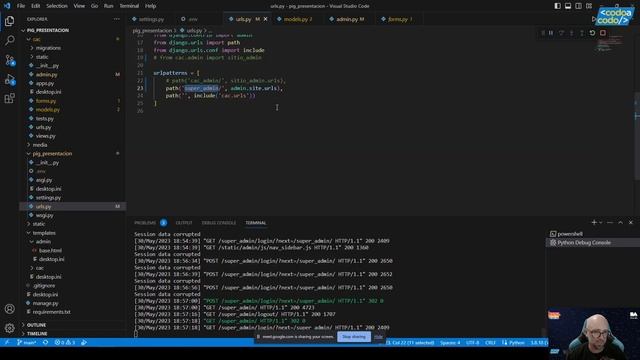Screen dimensions: 640x360
Task: Open the Run and Debug view
Action: tap(9, 79)
